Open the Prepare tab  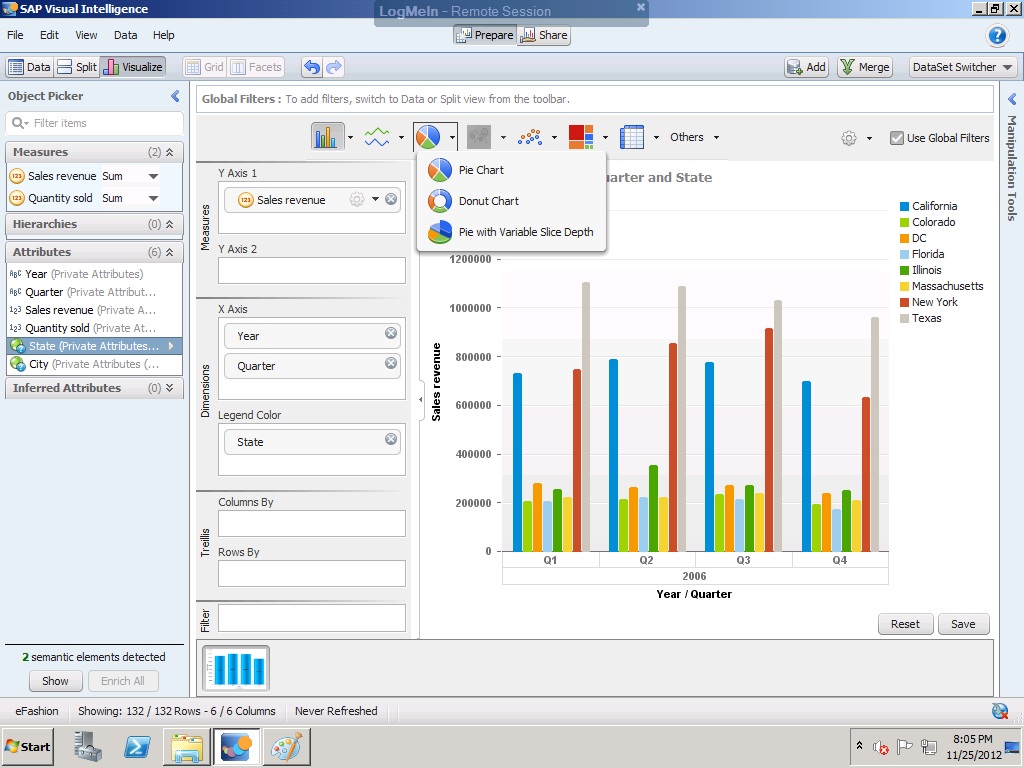coord(485,35)
